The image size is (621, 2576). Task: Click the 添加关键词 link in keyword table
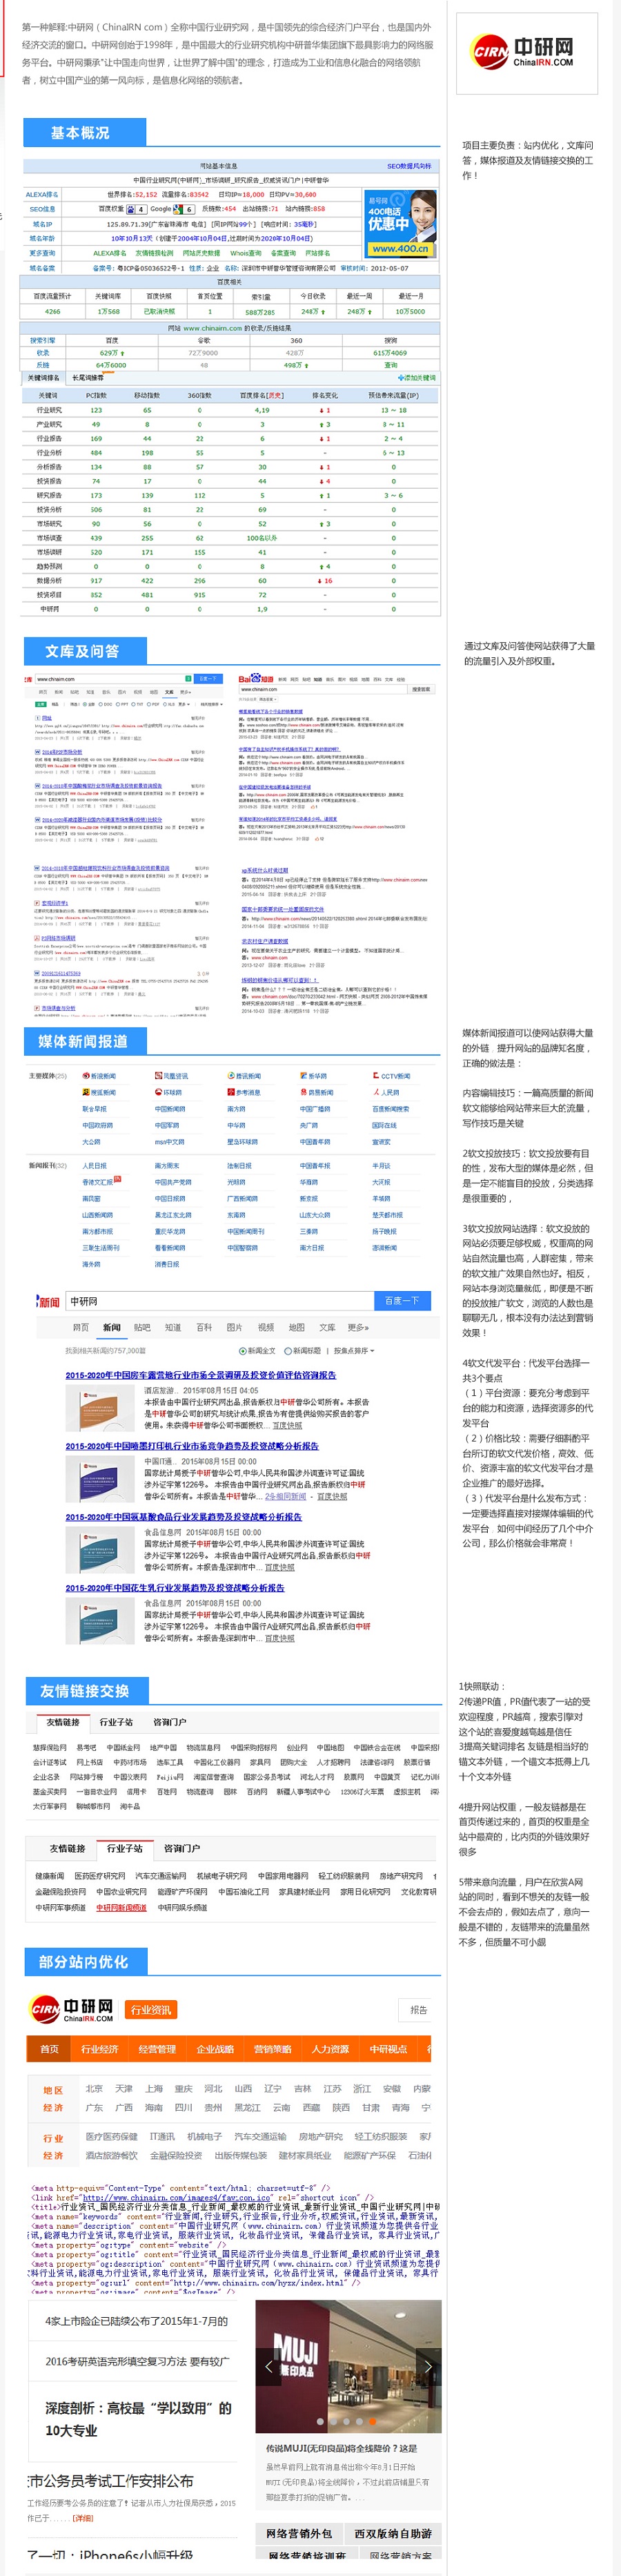[418, 378]
